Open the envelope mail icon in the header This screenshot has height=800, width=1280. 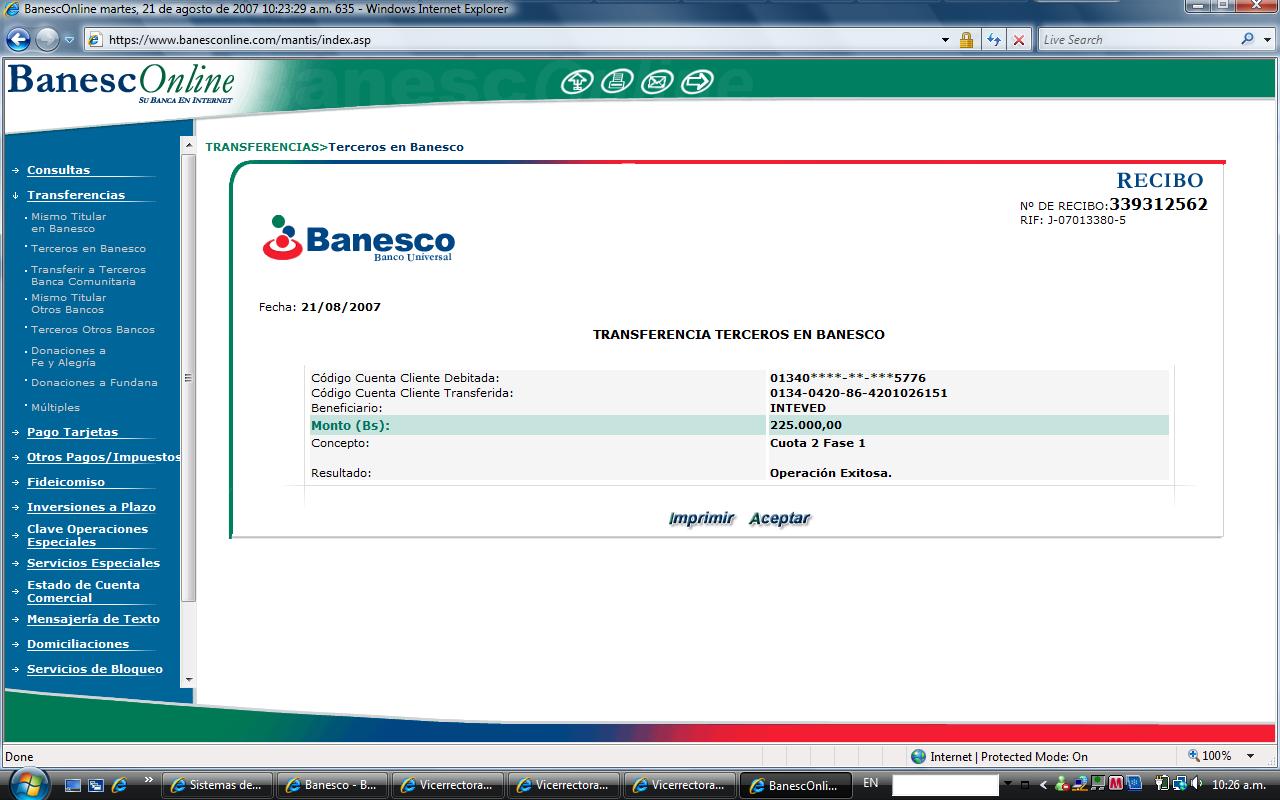coord(657,82)
